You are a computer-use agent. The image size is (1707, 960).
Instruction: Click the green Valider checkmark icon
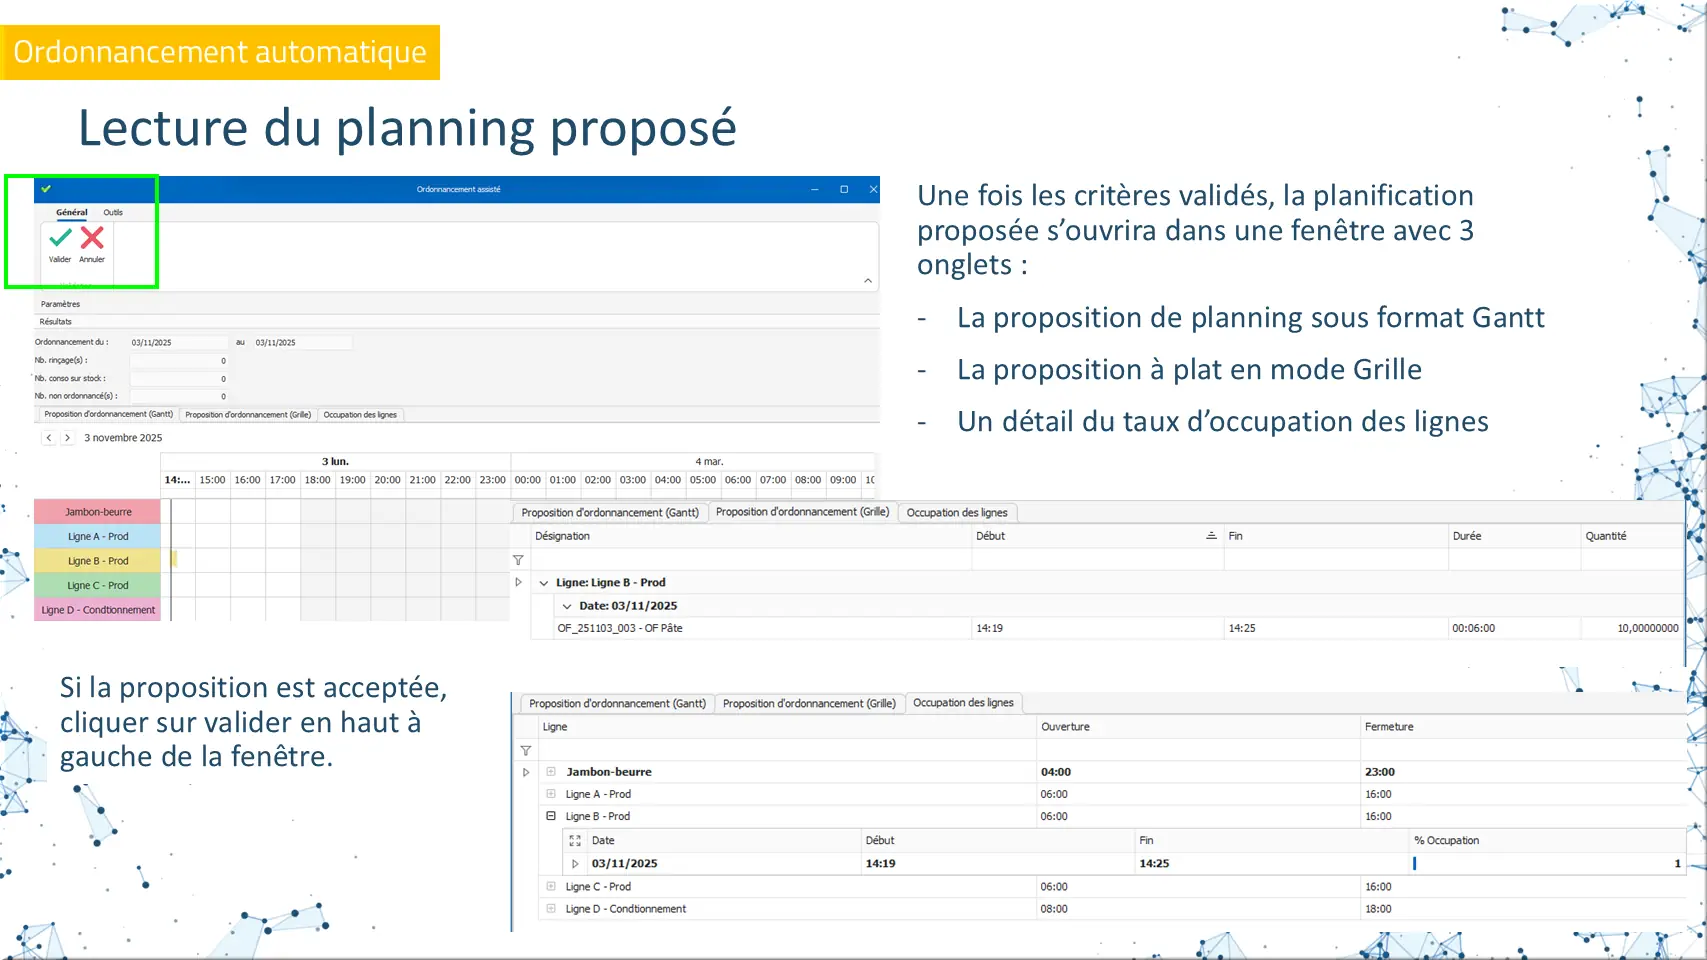coord(60,238)
